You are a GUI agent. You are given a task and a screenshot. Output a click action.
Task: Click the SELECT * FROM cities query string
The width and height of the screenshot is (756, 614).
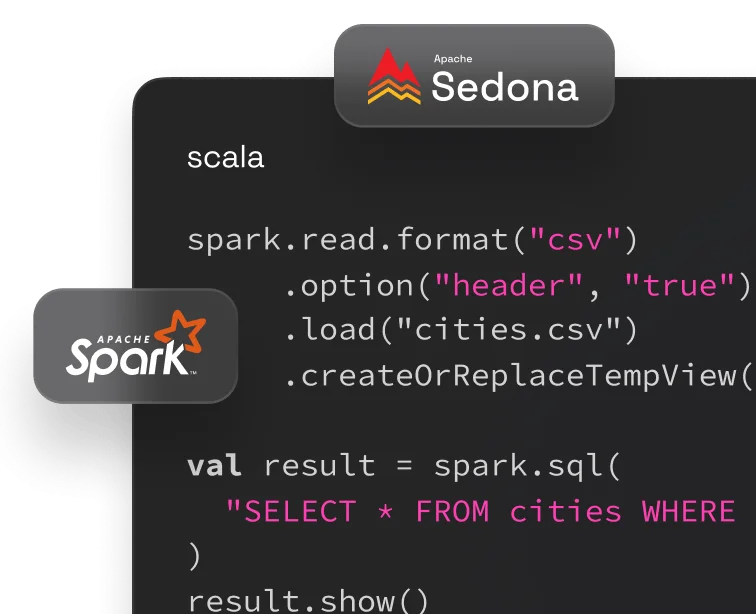point(480,511)
